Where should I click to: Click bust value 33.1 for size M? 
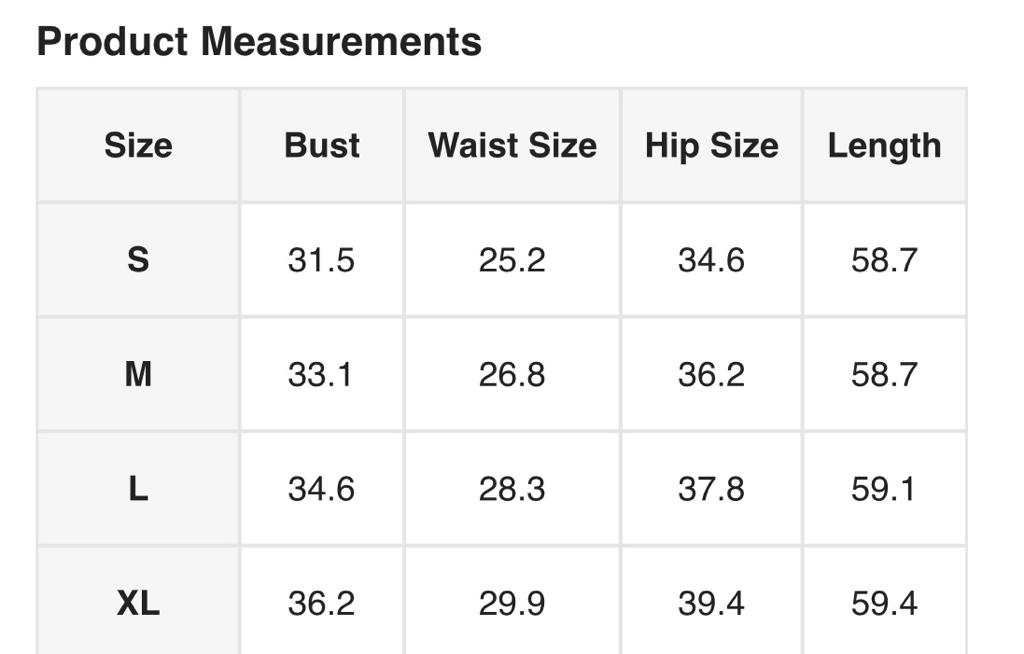321,375
